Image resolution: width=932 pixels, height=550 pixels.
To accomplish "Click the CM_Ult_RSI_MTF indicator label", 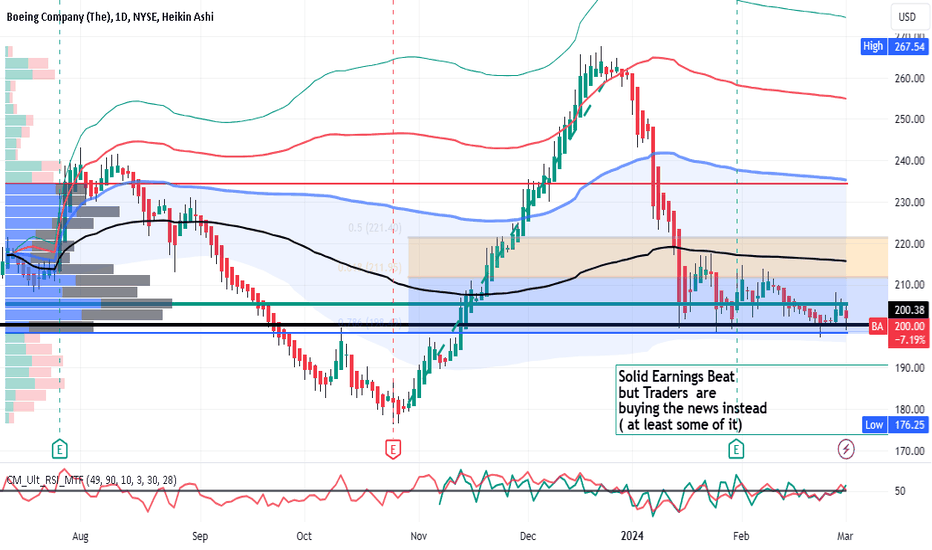I will pos(92,480).
